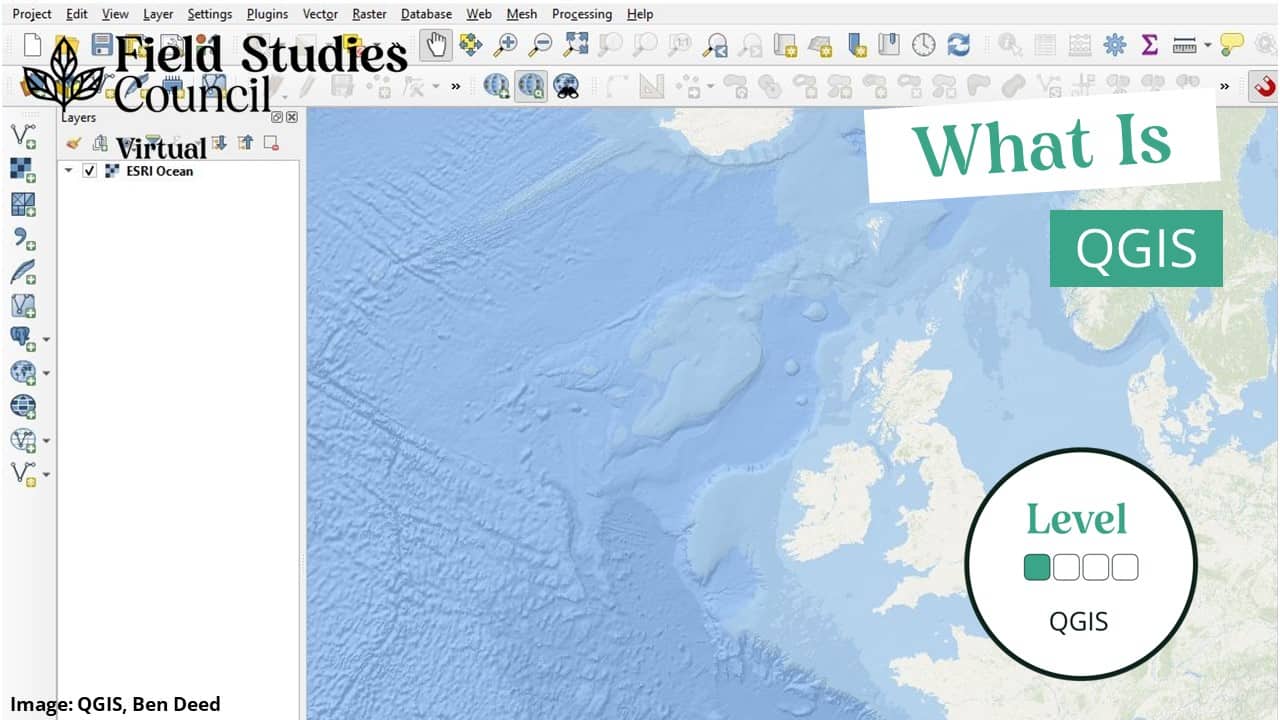Viewport: 1280px width, 720px height.
Task: Open Layer Styling brush icon in Layers panel
Action: pos(72,143)
